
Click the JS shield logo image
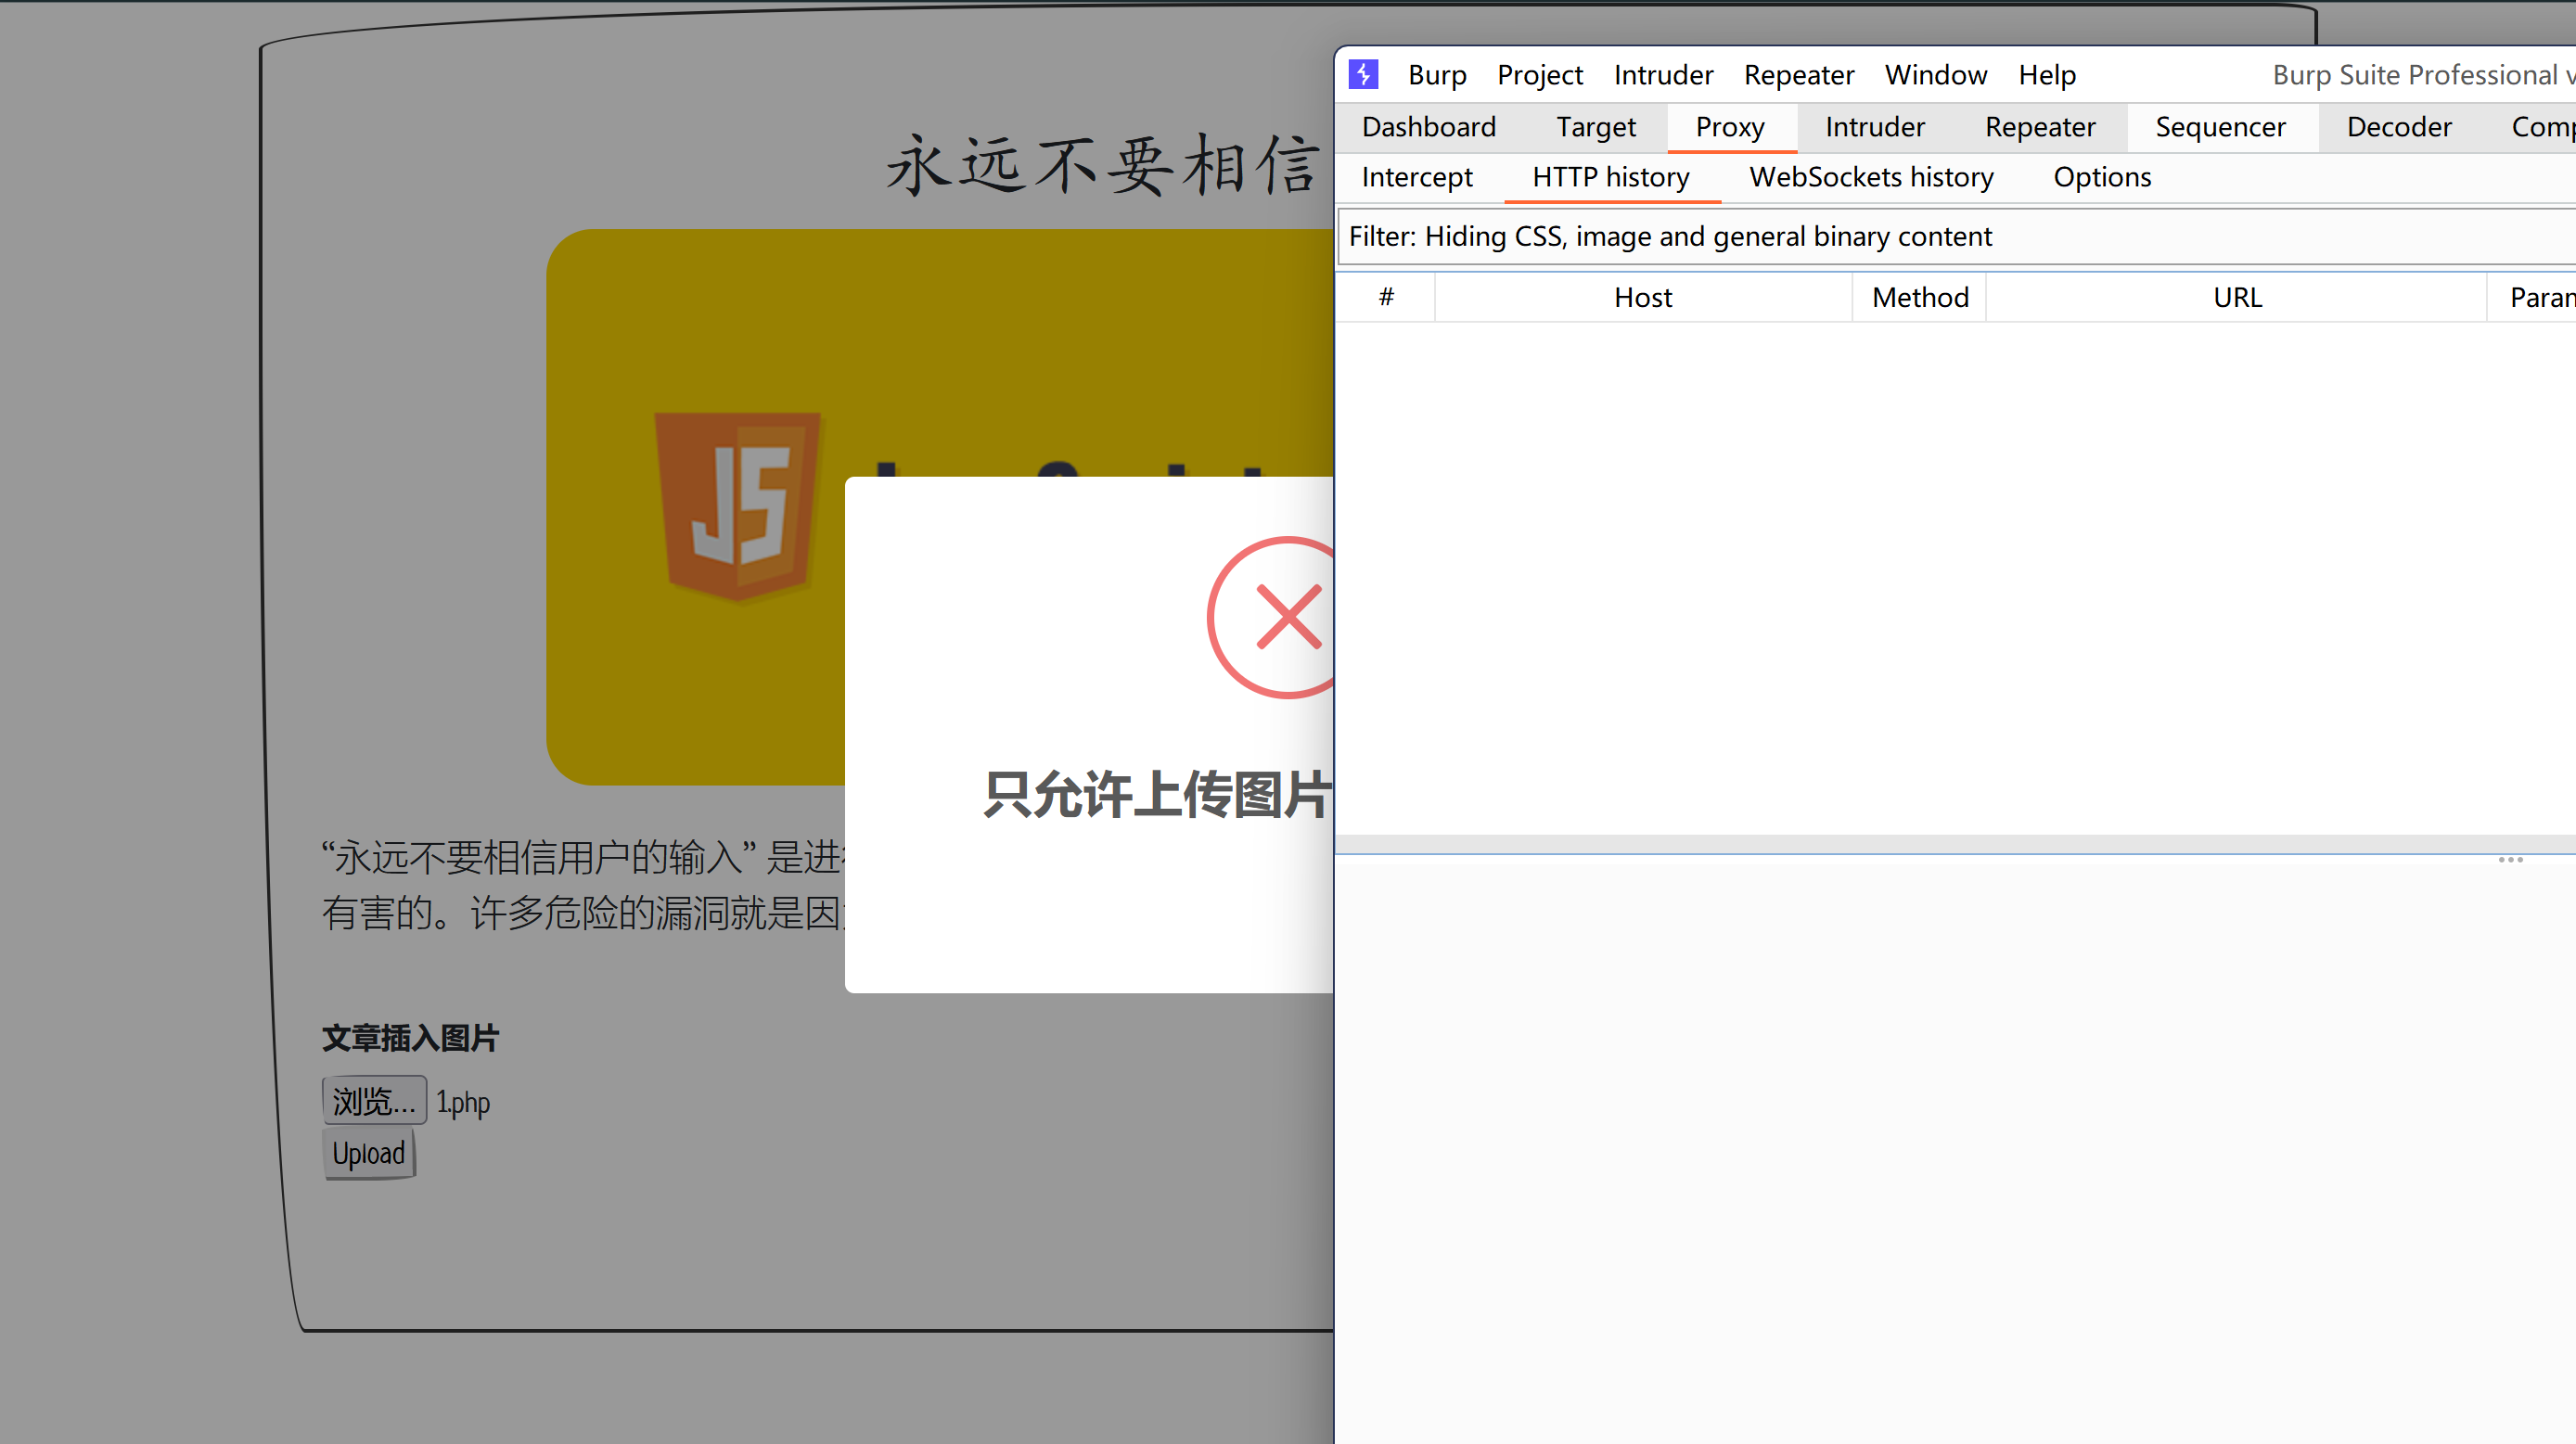(x=738, y=505)
